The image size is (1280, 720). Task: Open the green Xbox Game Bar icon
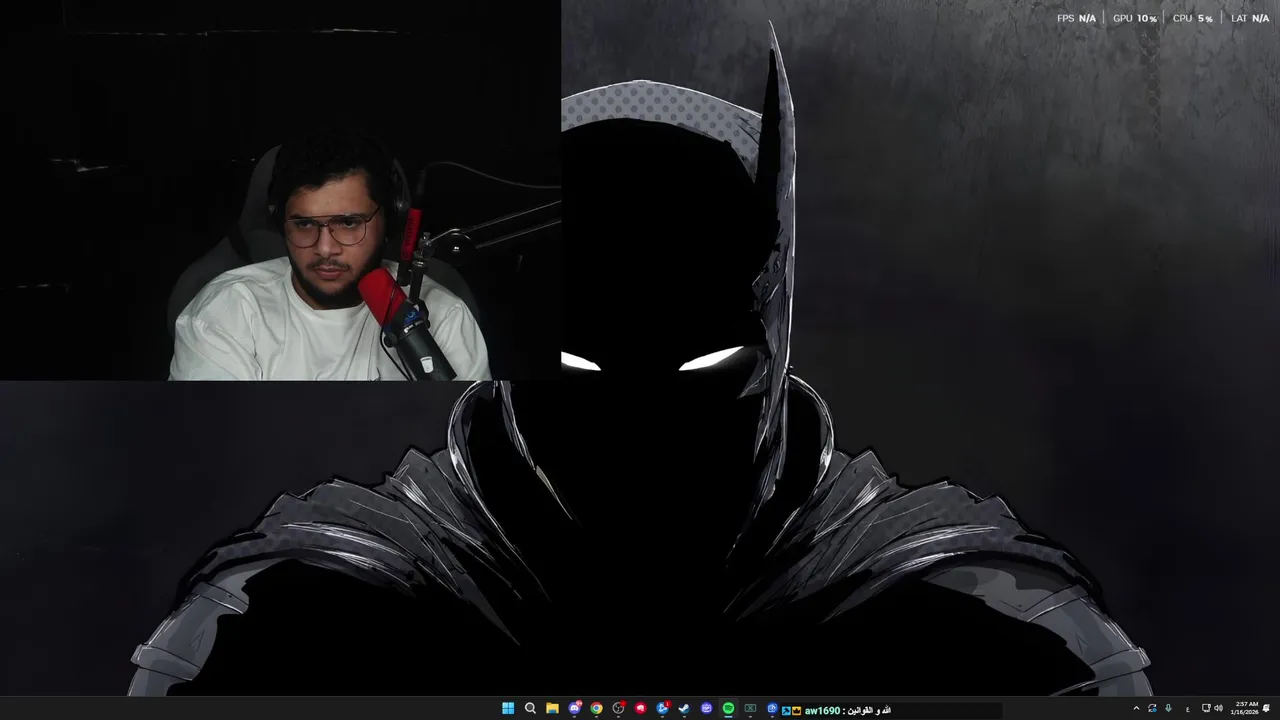click(750, 708)
